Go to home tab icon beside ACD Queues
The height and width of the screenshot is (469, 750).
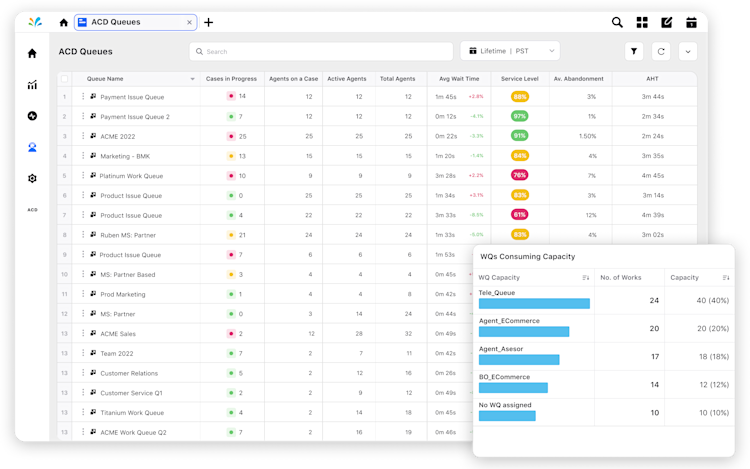(x=64, y=22)
